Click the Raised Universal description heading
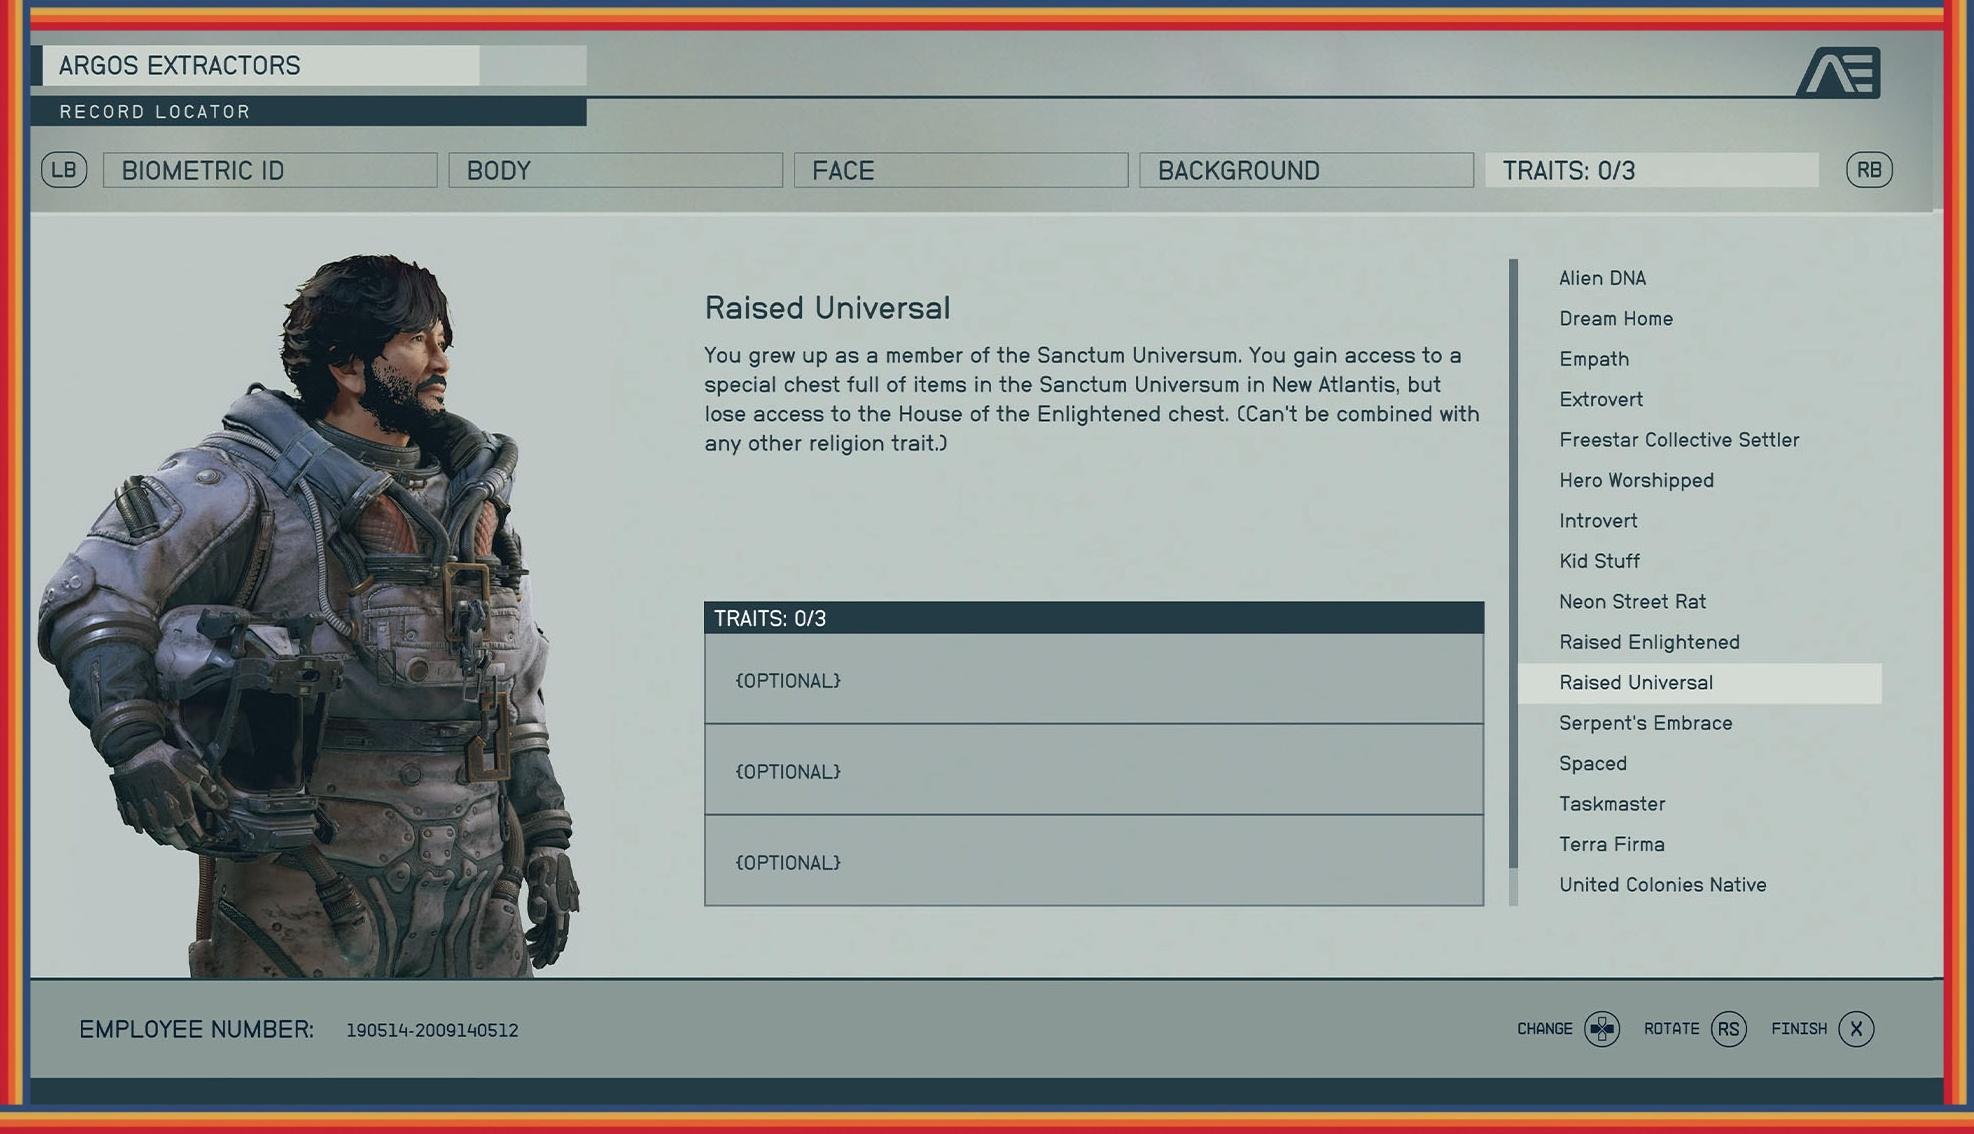The width and height of the screenshot is (1974, 1134). (827, 308)
